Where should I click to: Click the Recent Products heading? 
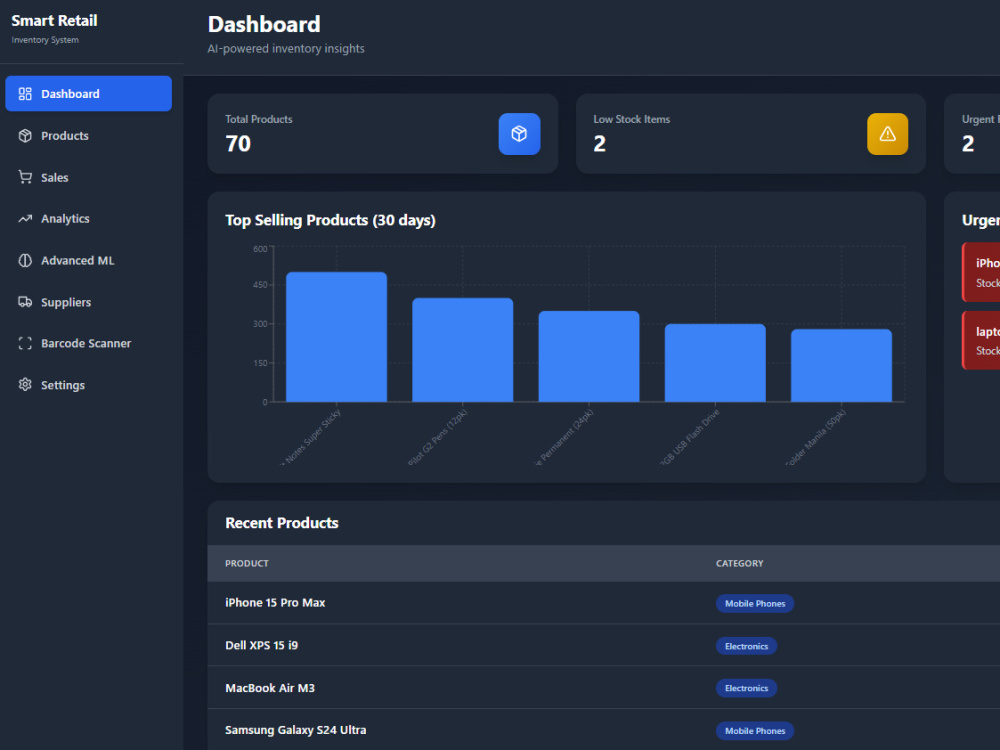tap(282, 523)
